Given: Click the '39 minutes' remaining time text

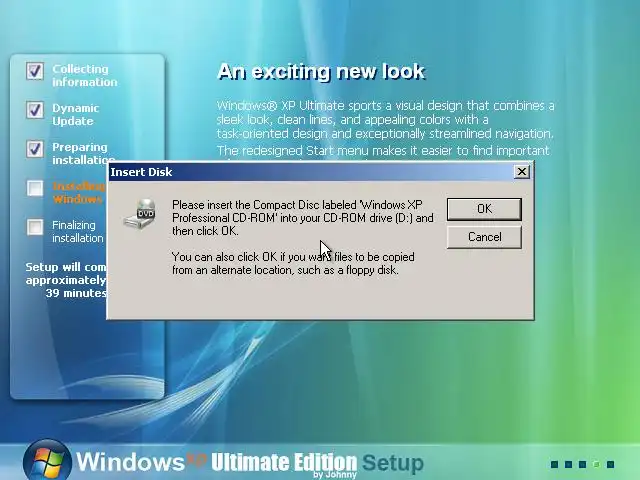Looking at the screenshot, I should (x=76, y=293).
